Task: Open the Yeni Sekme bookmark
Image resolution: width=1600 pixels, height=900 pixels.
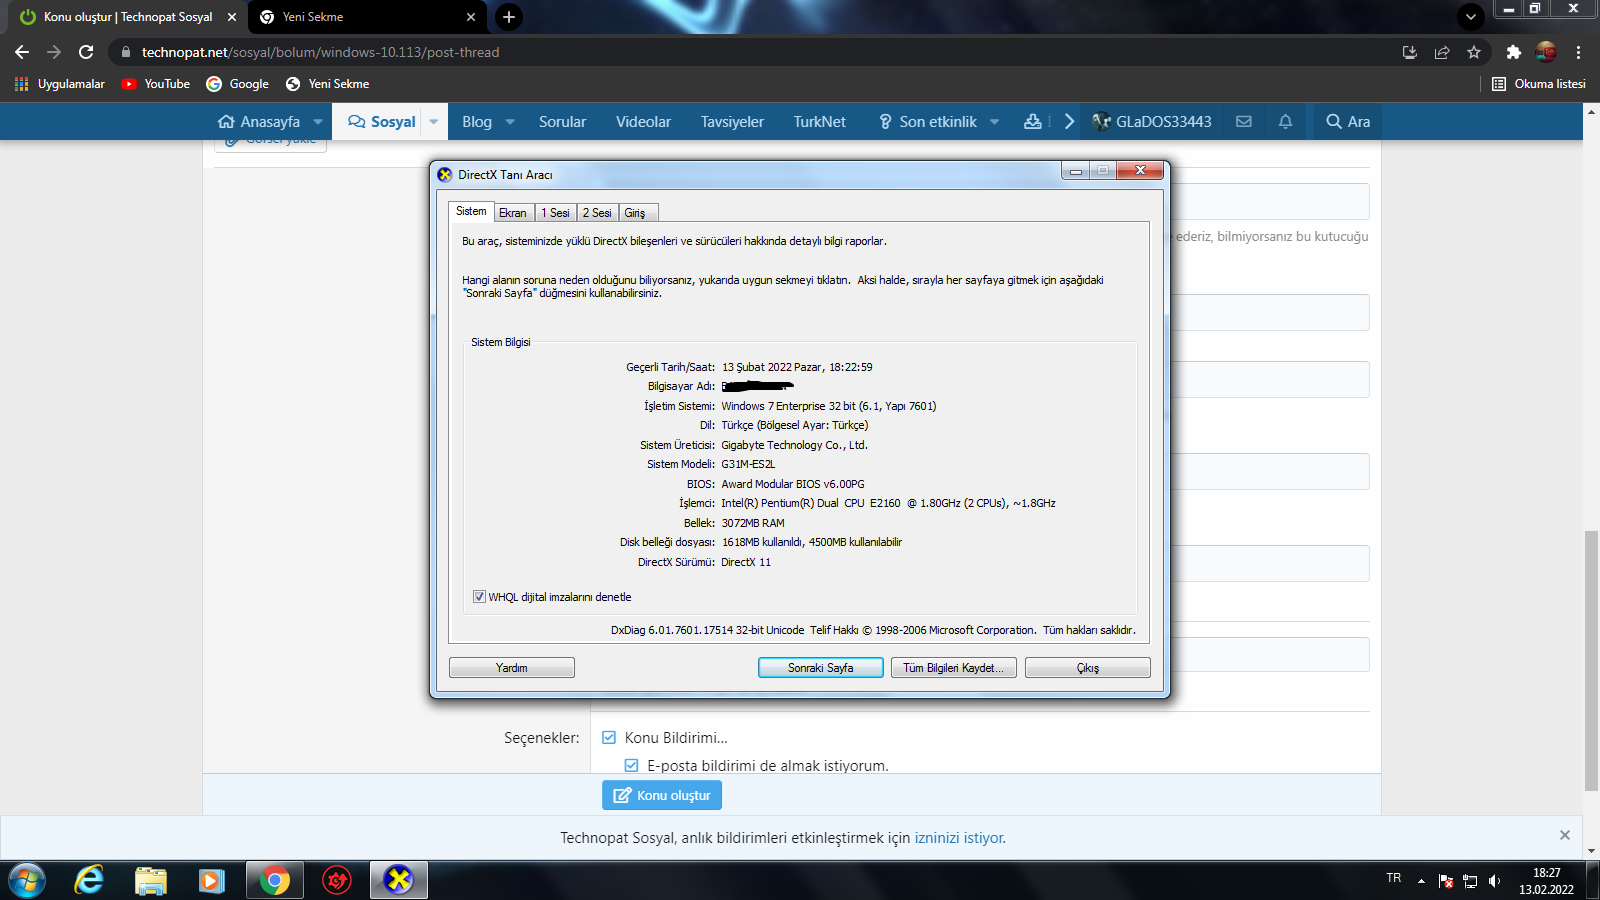Action: point(328,84)
